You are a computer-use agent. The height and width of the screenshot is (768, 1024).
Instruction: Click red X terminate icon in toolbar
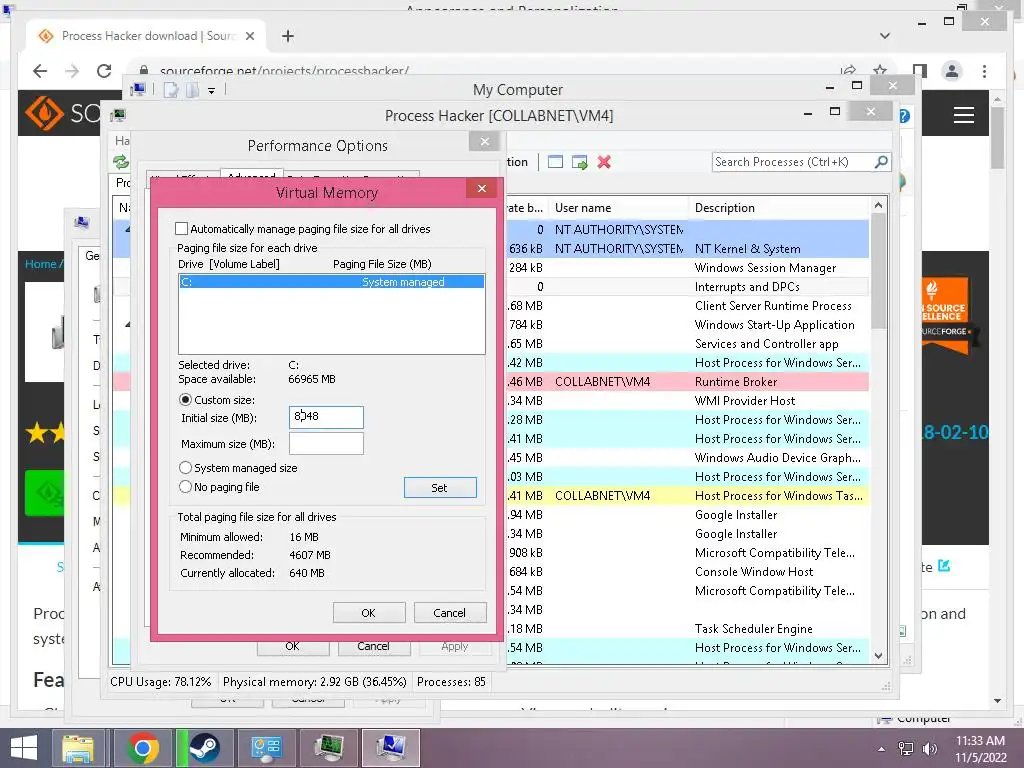[604, 162]
